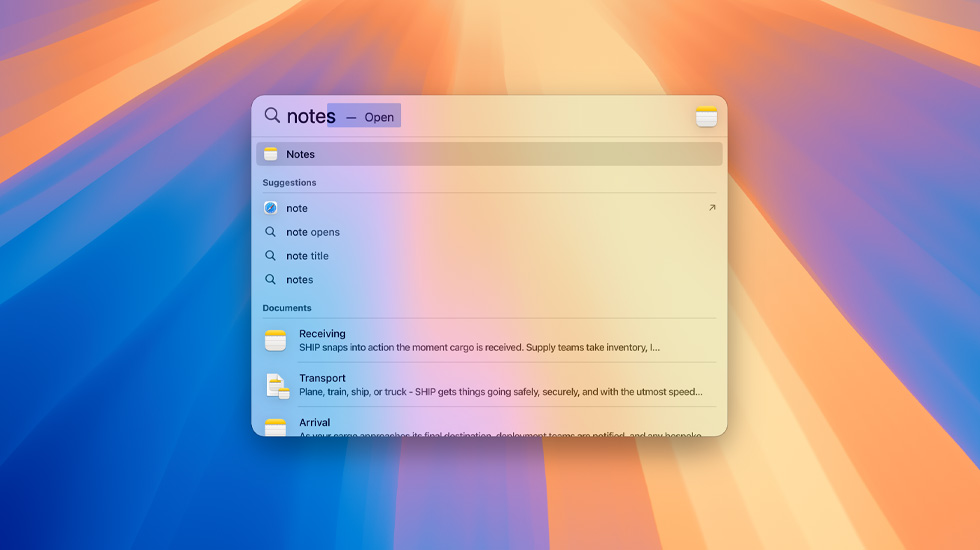Select the highlighted "Open" autocomplete text
Screen dimensions: 980x550
click(378, 117)
